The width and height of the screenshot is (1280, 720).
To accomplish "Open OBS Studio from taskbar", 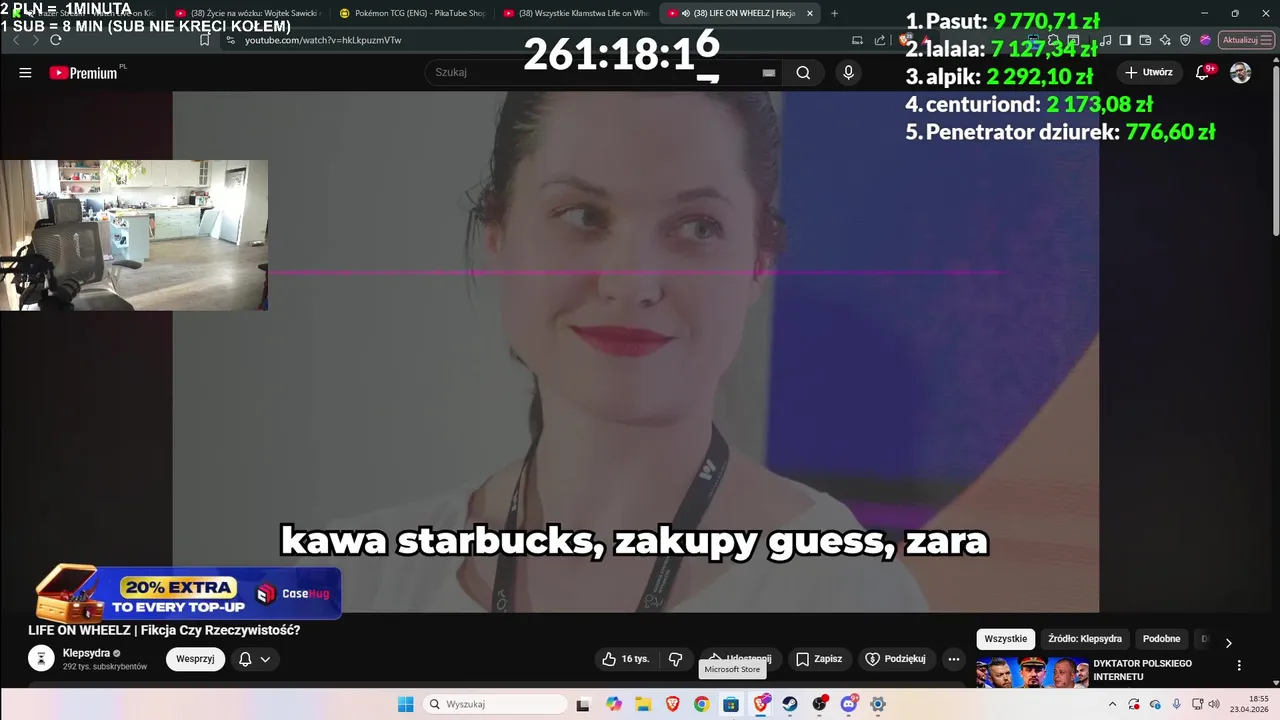I will coord(820,704).
